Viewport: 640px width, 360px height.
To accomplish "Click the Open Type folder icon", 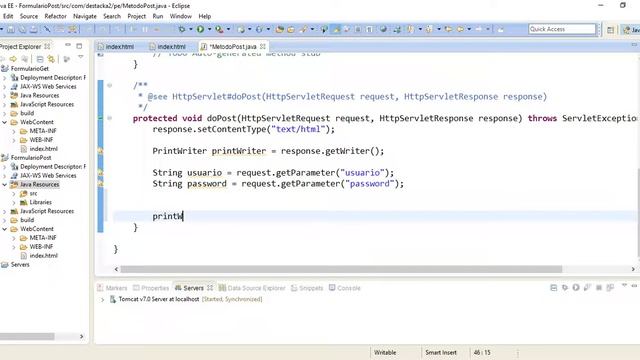I will pos(280,29).
